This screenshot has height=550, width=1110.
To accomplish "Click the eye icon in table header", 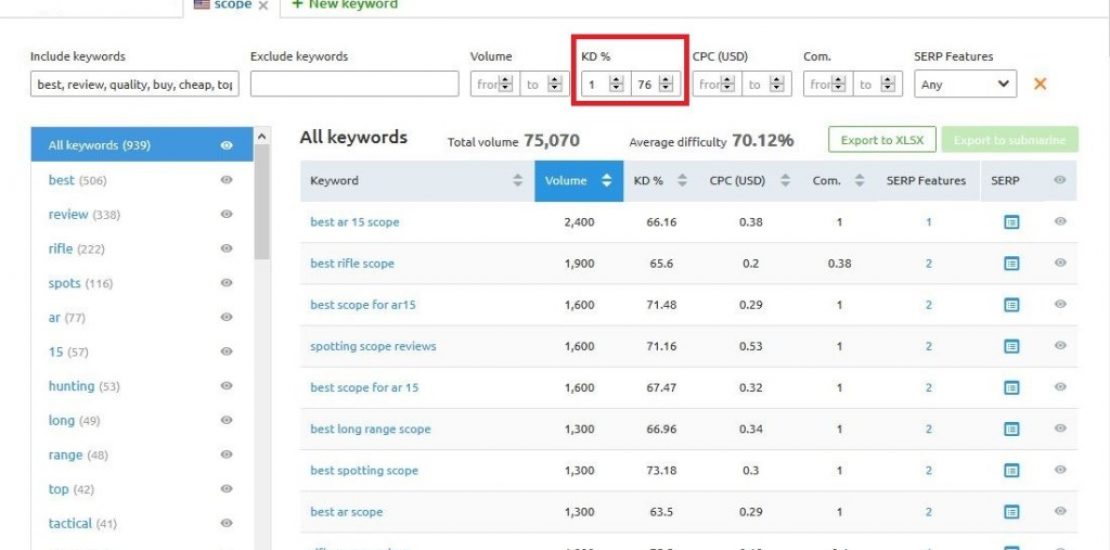I will (1060, 181).
